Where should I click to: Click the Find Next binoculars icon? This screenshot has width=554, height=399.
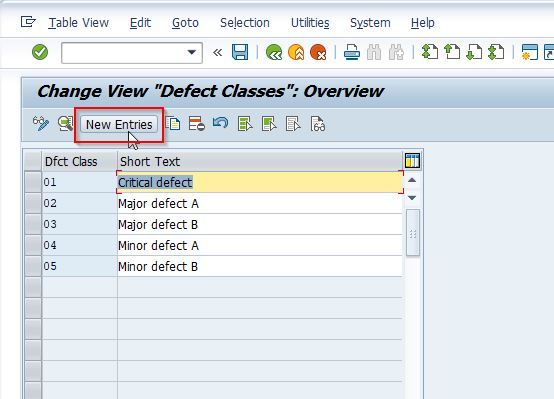pos(396,52)
